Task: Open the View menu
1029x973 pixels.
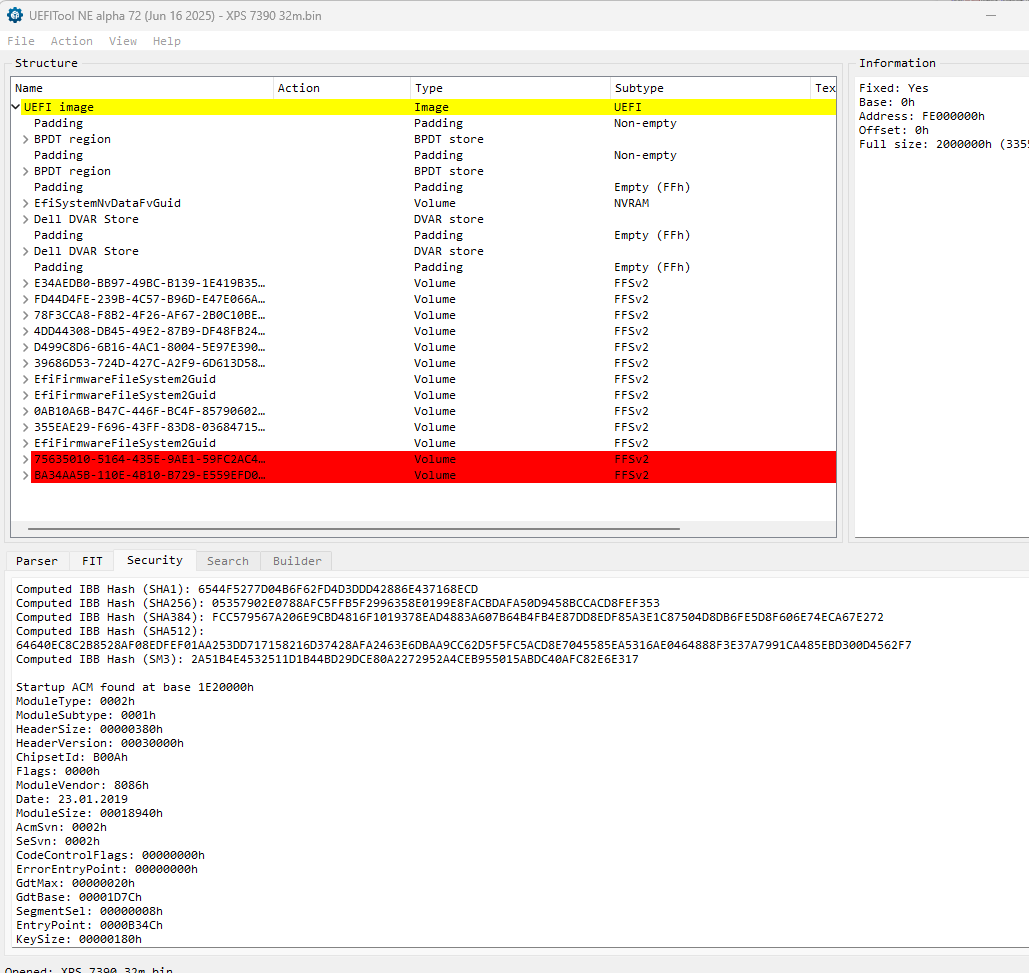Action: pyautogui.click(x=123, y=41)
